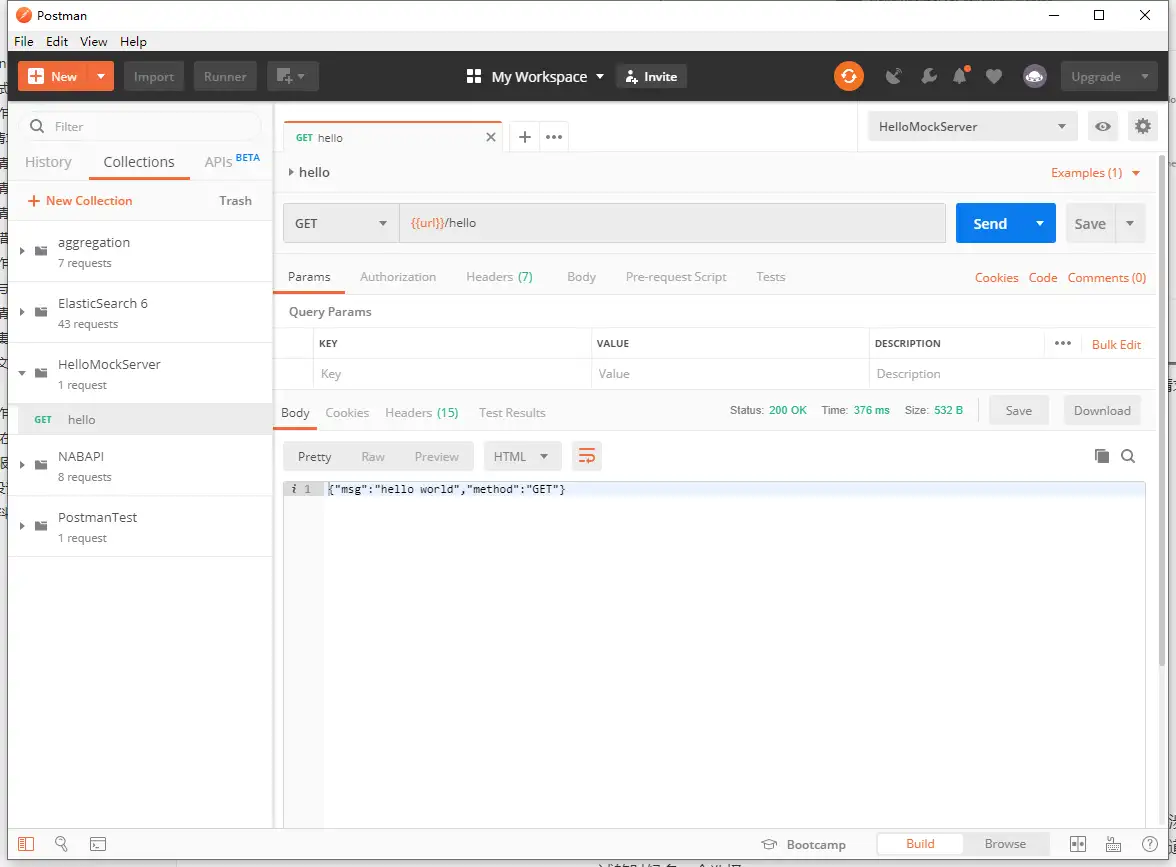Search within the response body
This screenshot has height=867, width=1176.
(1128, 456)
